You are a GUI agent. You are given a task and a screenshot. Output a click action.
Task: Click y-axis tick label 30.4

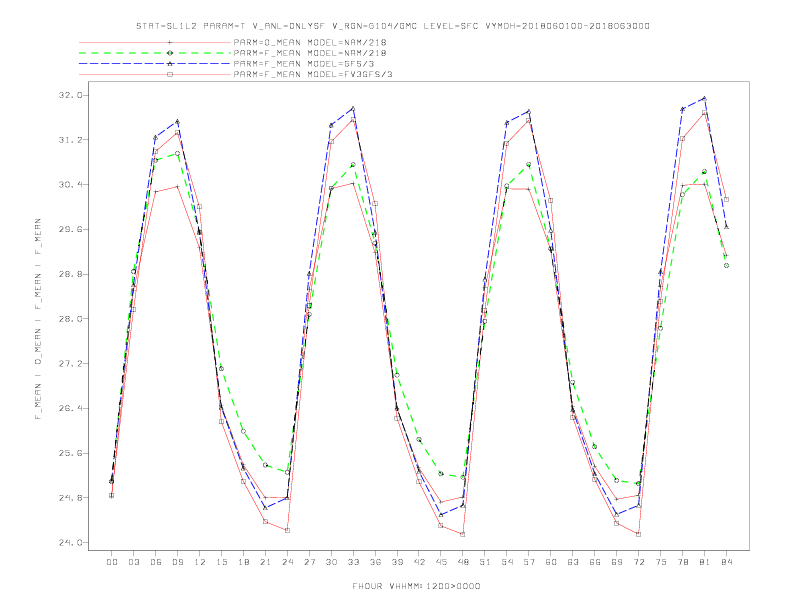coord(70,184)
